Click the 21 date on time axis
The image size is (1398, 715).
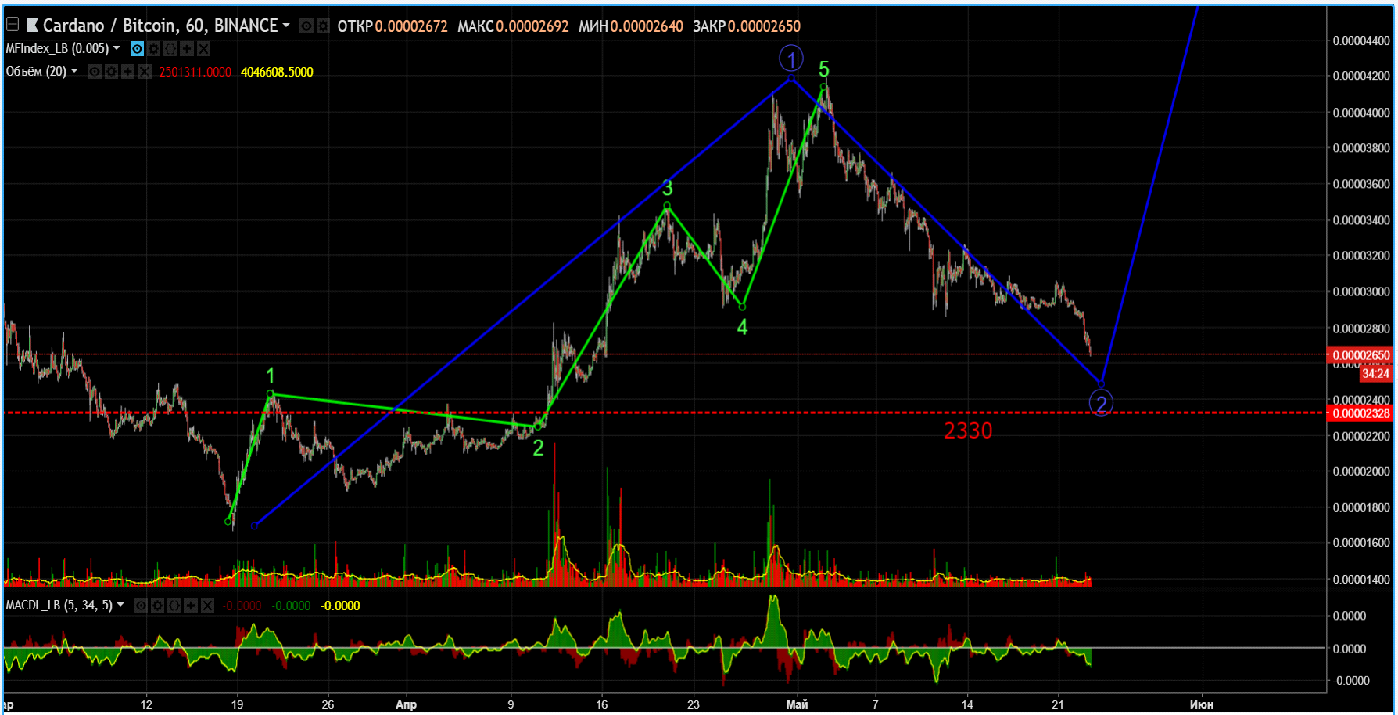pos(1058,704)
